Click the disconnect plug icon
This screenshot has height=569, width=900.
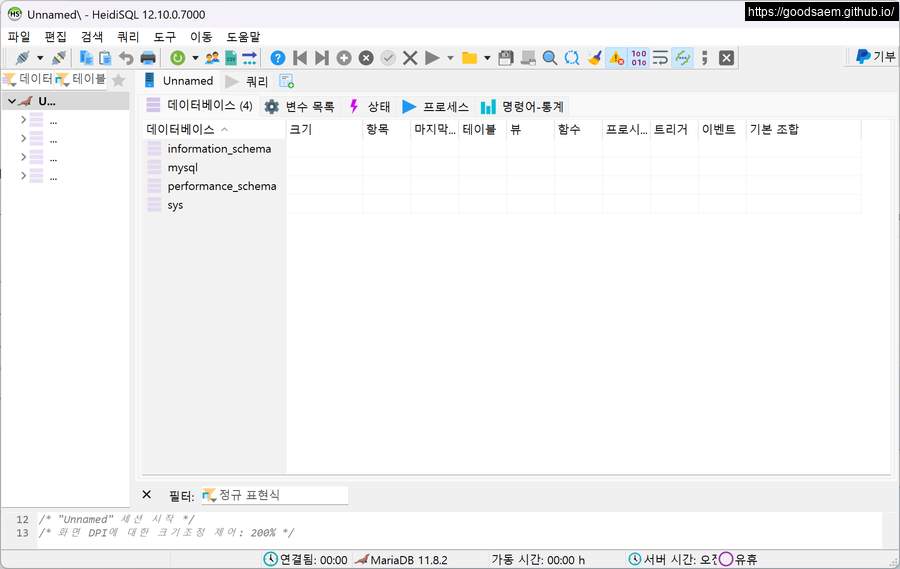[x=59, y=58]
